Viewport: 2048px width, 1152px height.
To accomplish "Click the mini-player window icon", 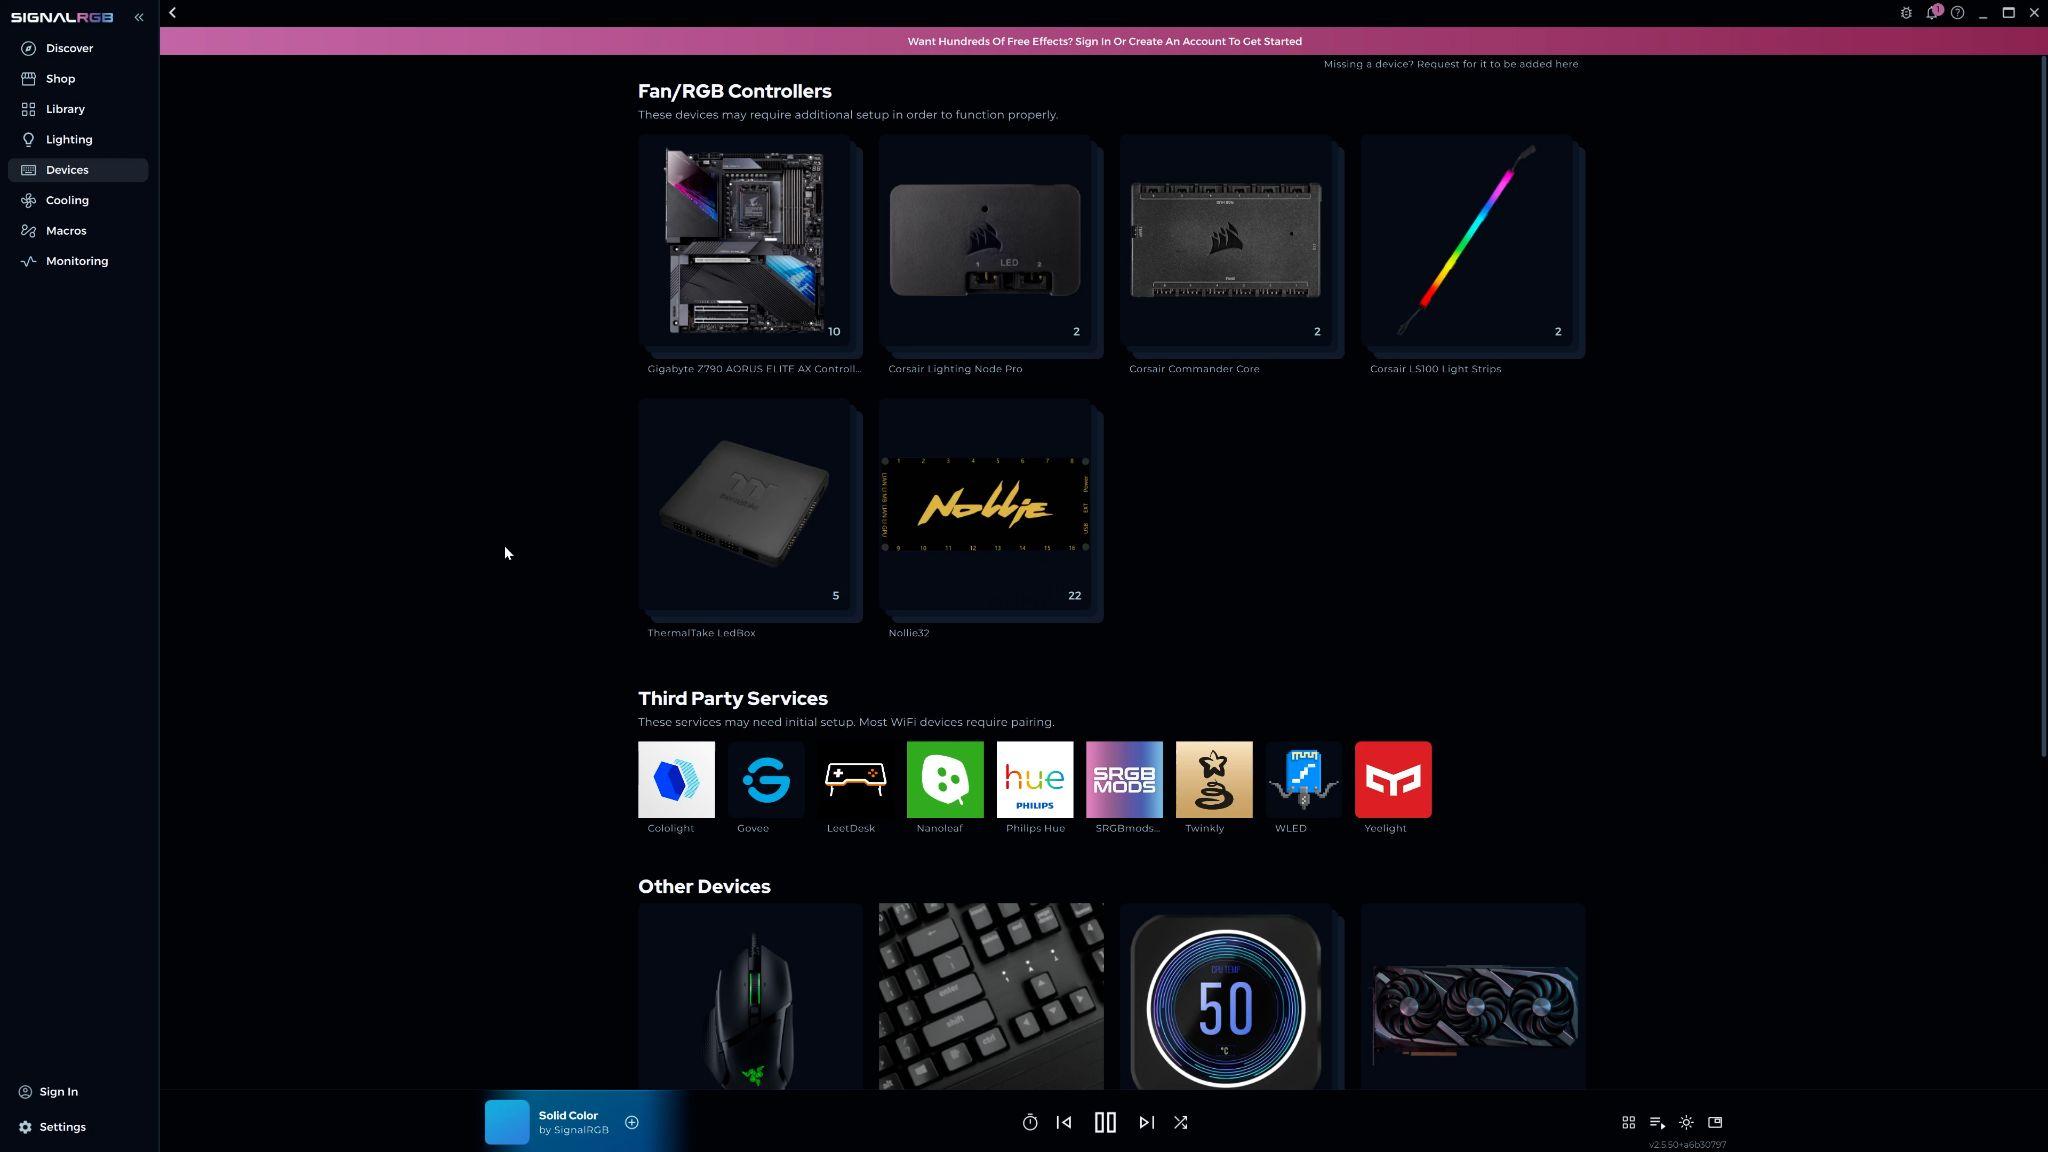I will point(1715,1122).
